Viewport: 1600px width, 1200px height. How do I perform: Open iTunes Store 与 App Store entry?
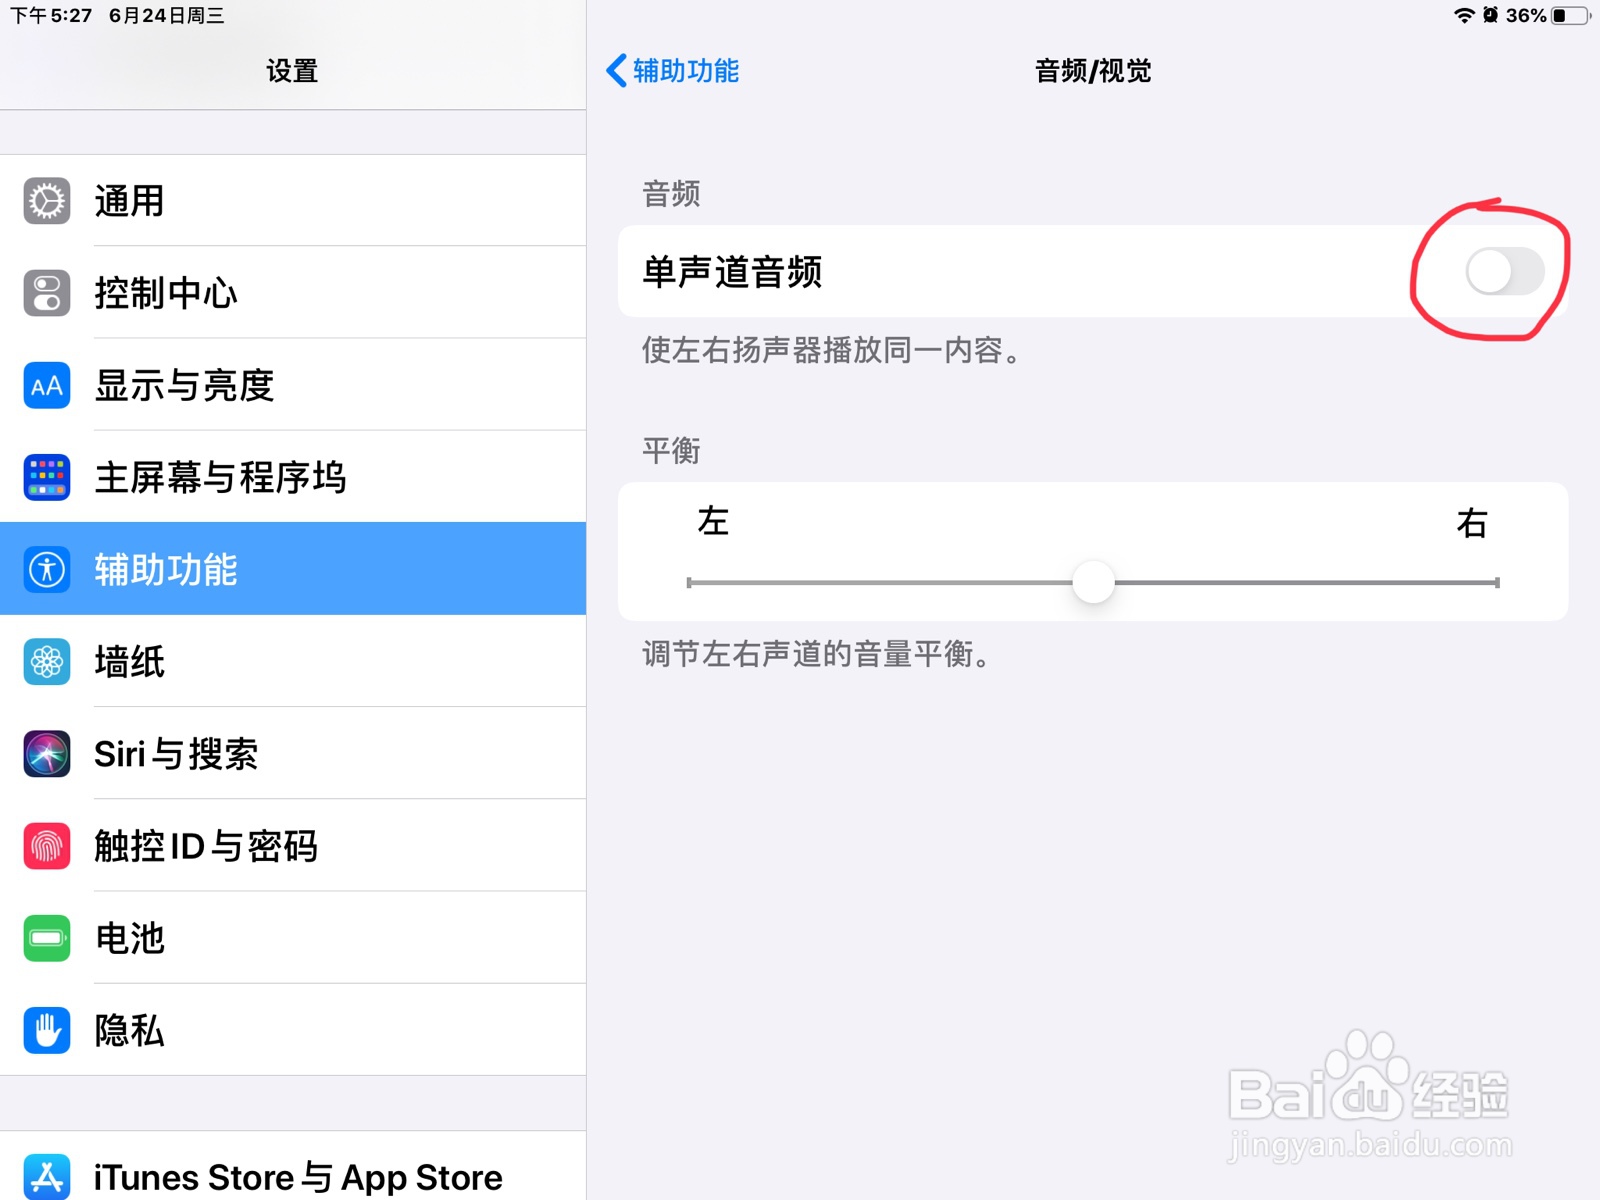point(293,1170)
